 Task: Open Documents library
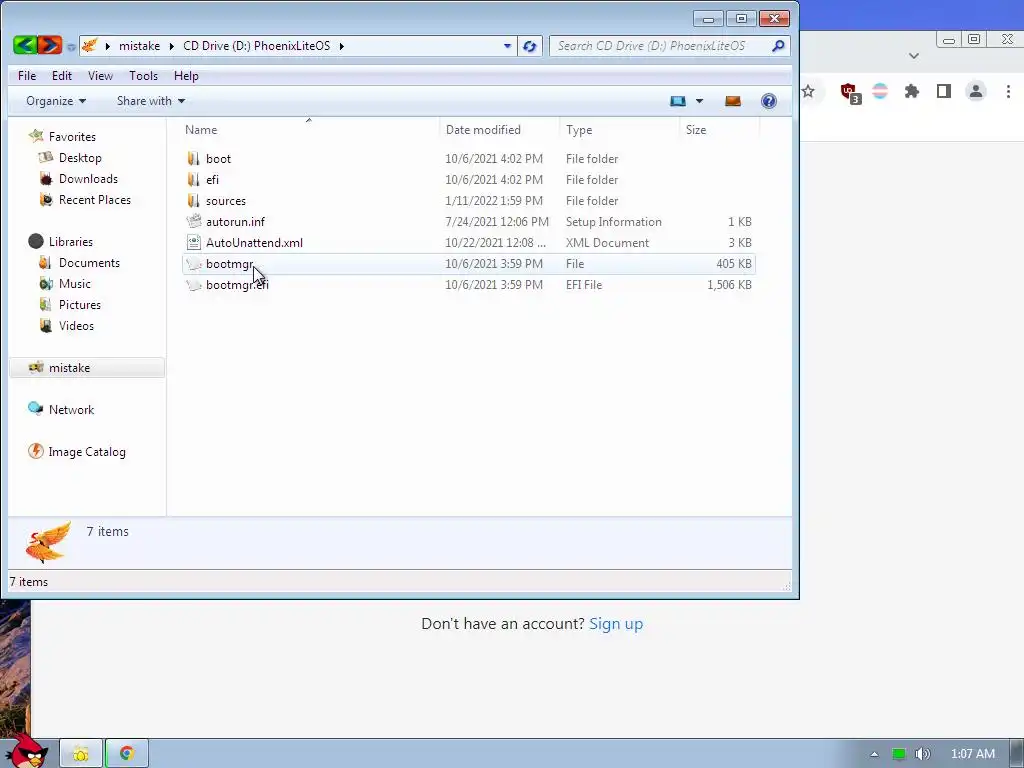(89, 263)
